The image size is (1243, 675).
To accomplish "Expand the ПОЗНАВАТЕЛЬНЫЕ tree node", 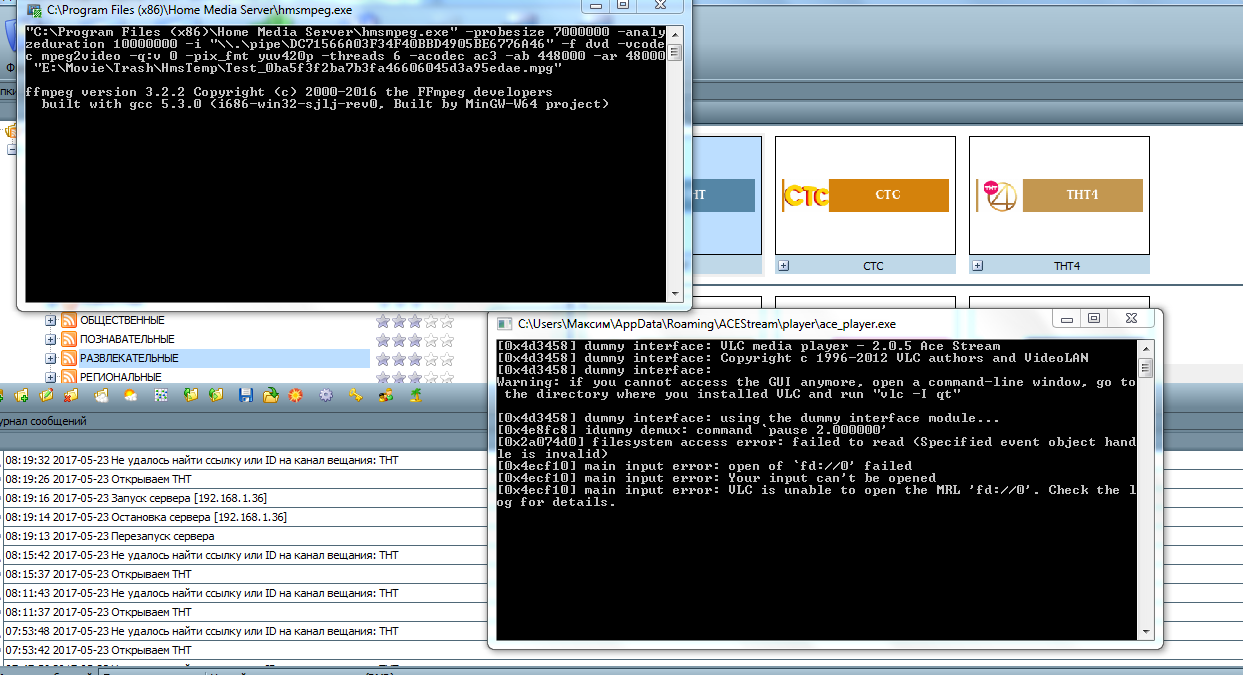I will point(51,339).
